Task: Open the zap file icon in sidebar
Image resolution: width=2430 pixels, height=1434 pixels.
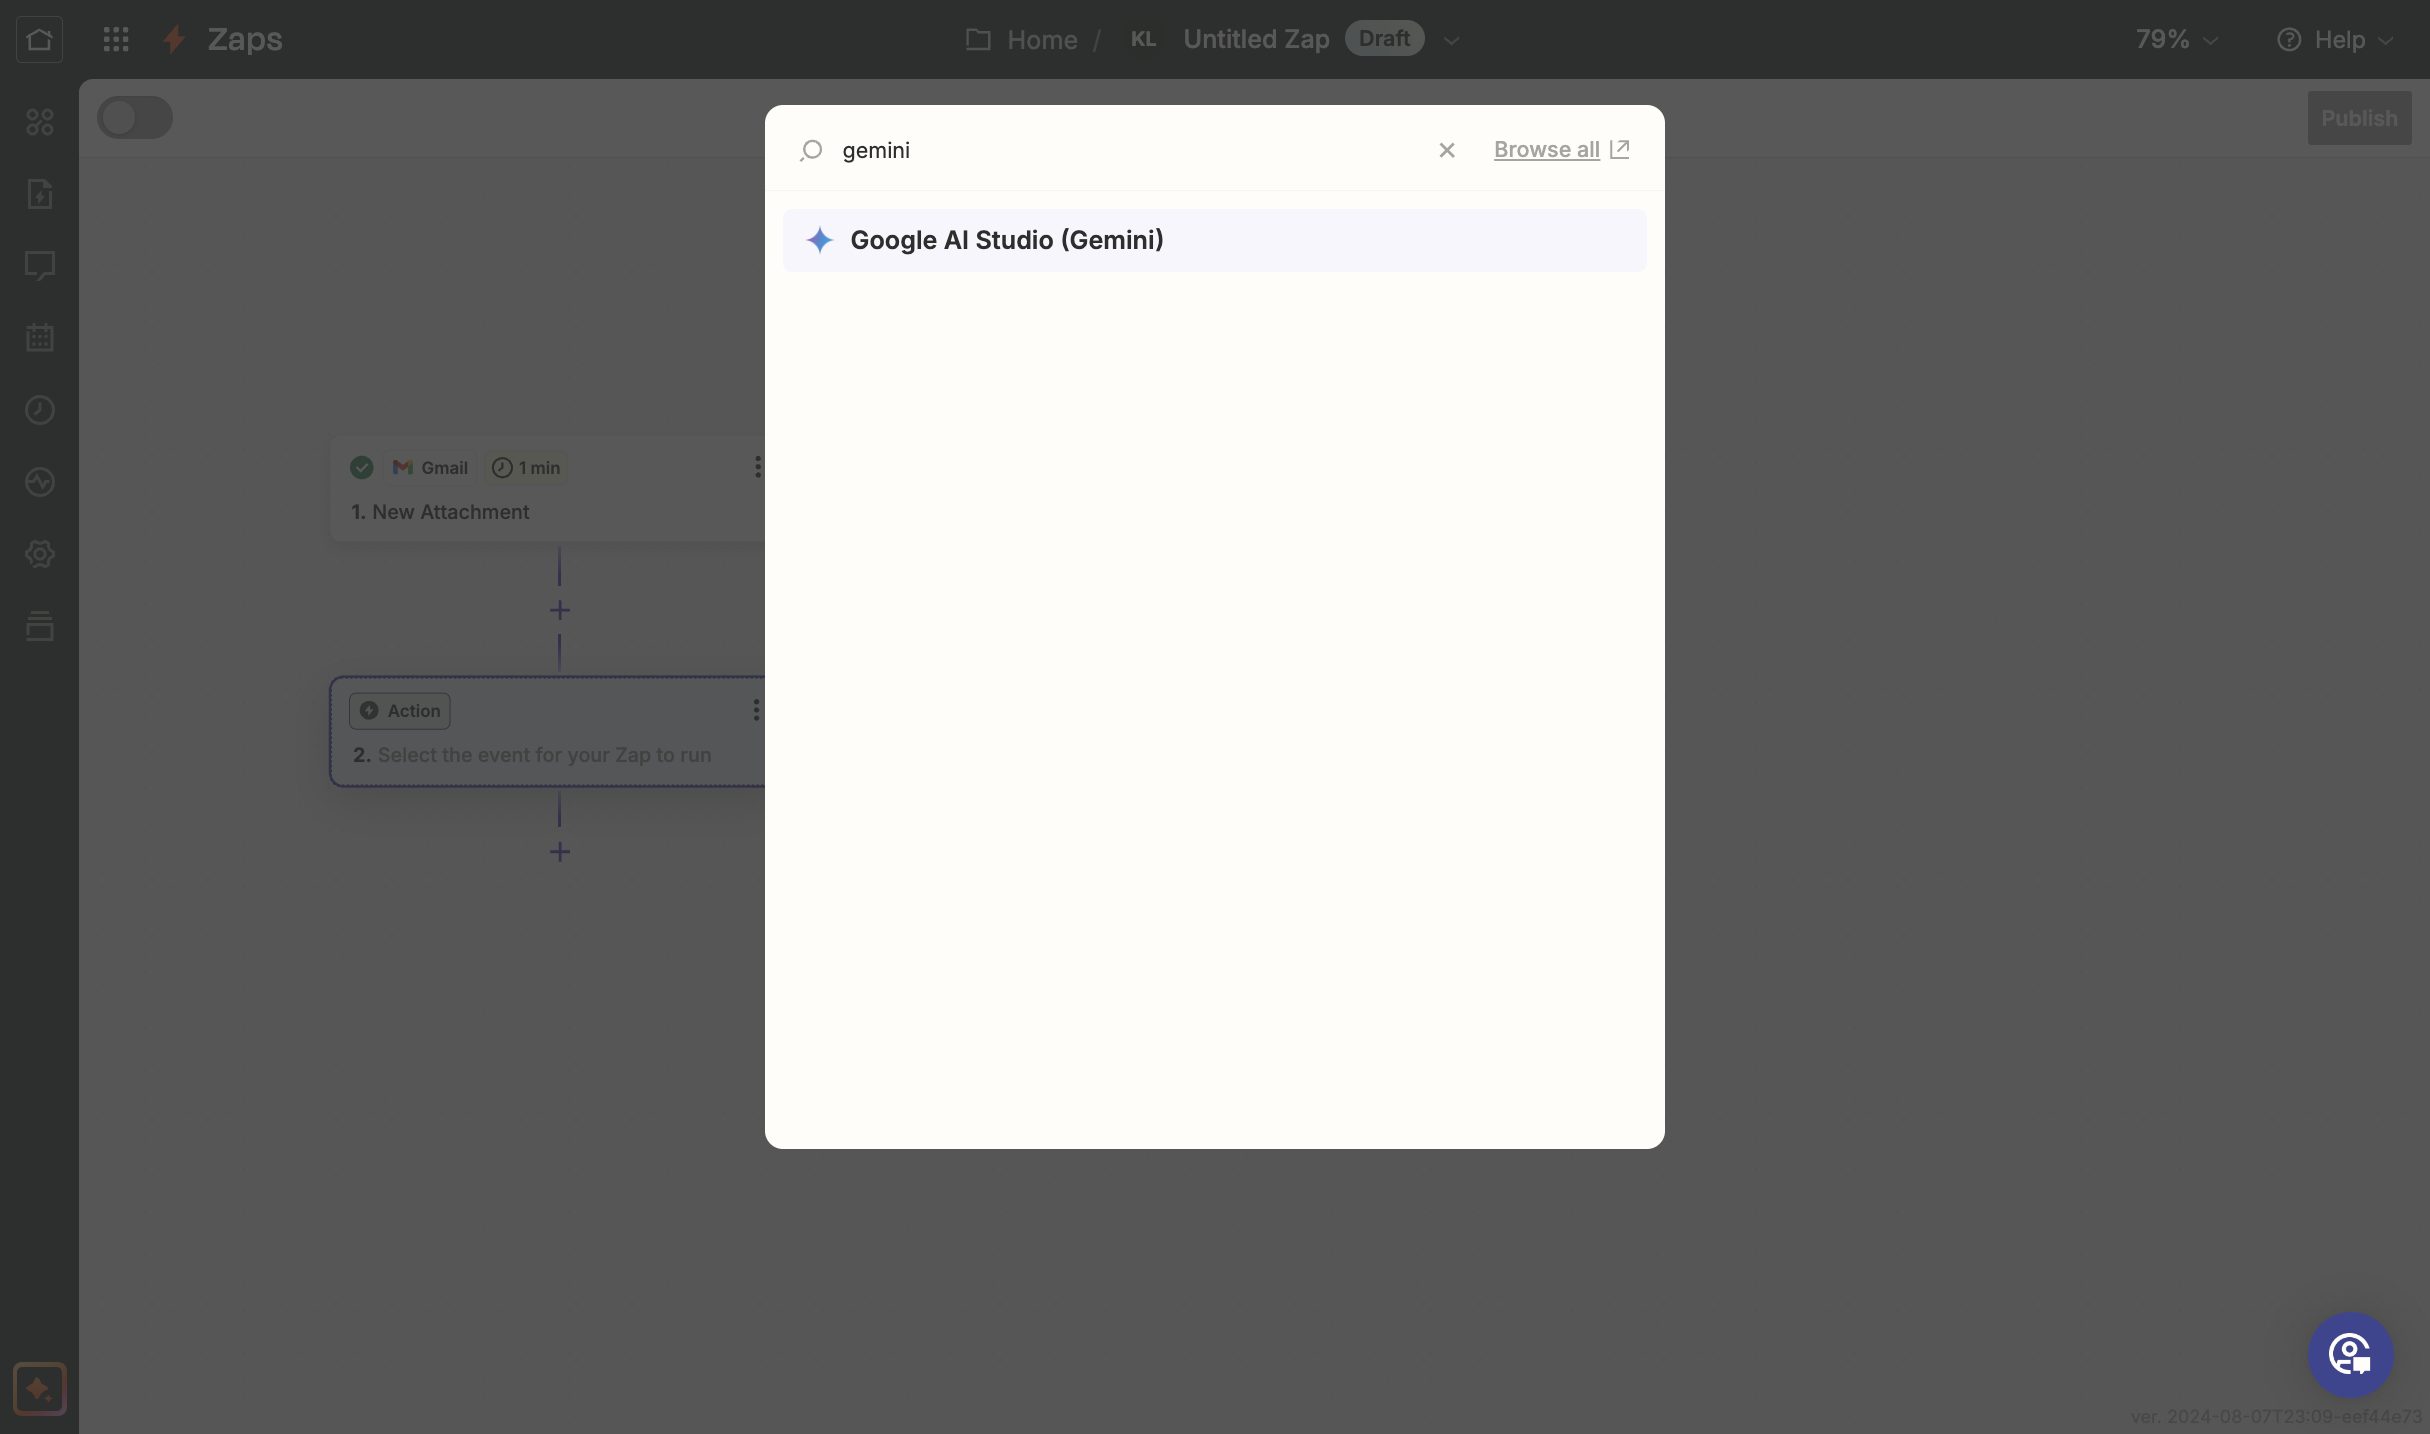Action: [40, 194]
